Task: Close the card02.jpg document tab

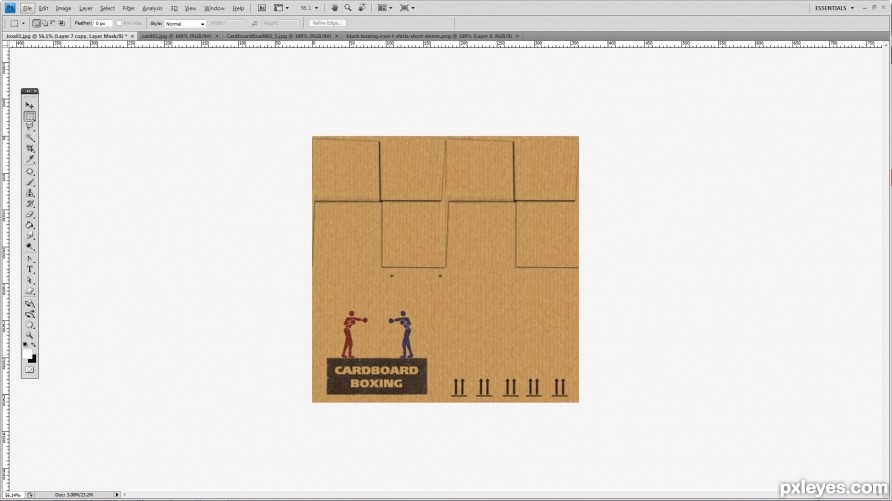Action: (x=217, y=36)
